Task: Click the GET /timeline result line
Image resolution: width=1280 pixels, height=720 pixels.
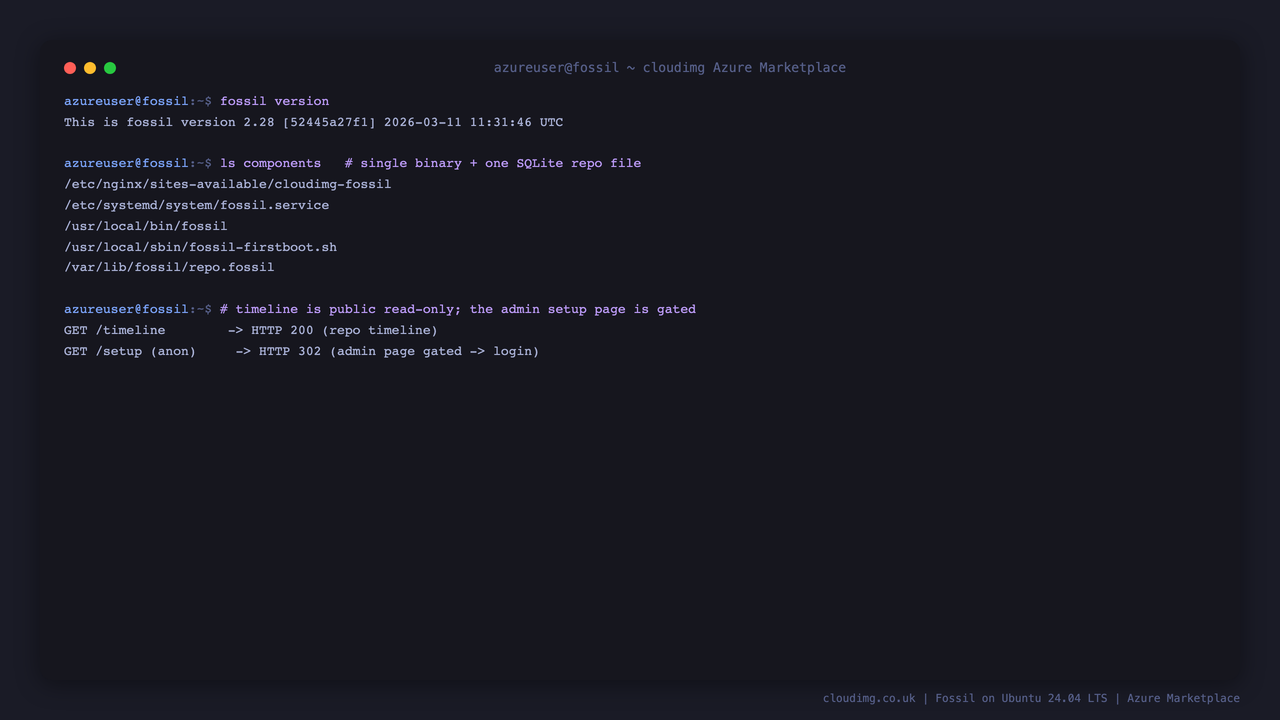Action: point(251,330)
